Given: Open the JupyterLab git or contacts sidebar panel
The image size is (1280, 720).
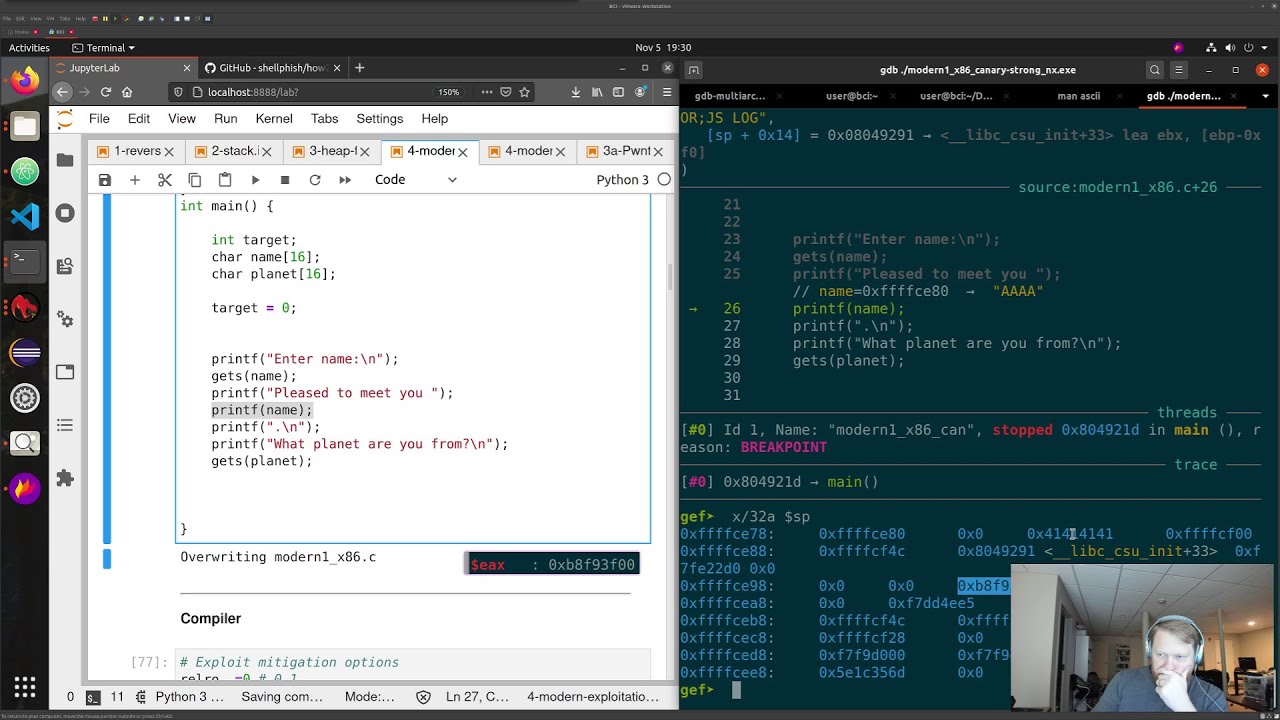Looking at the screenshot, I should coord(65,266).
